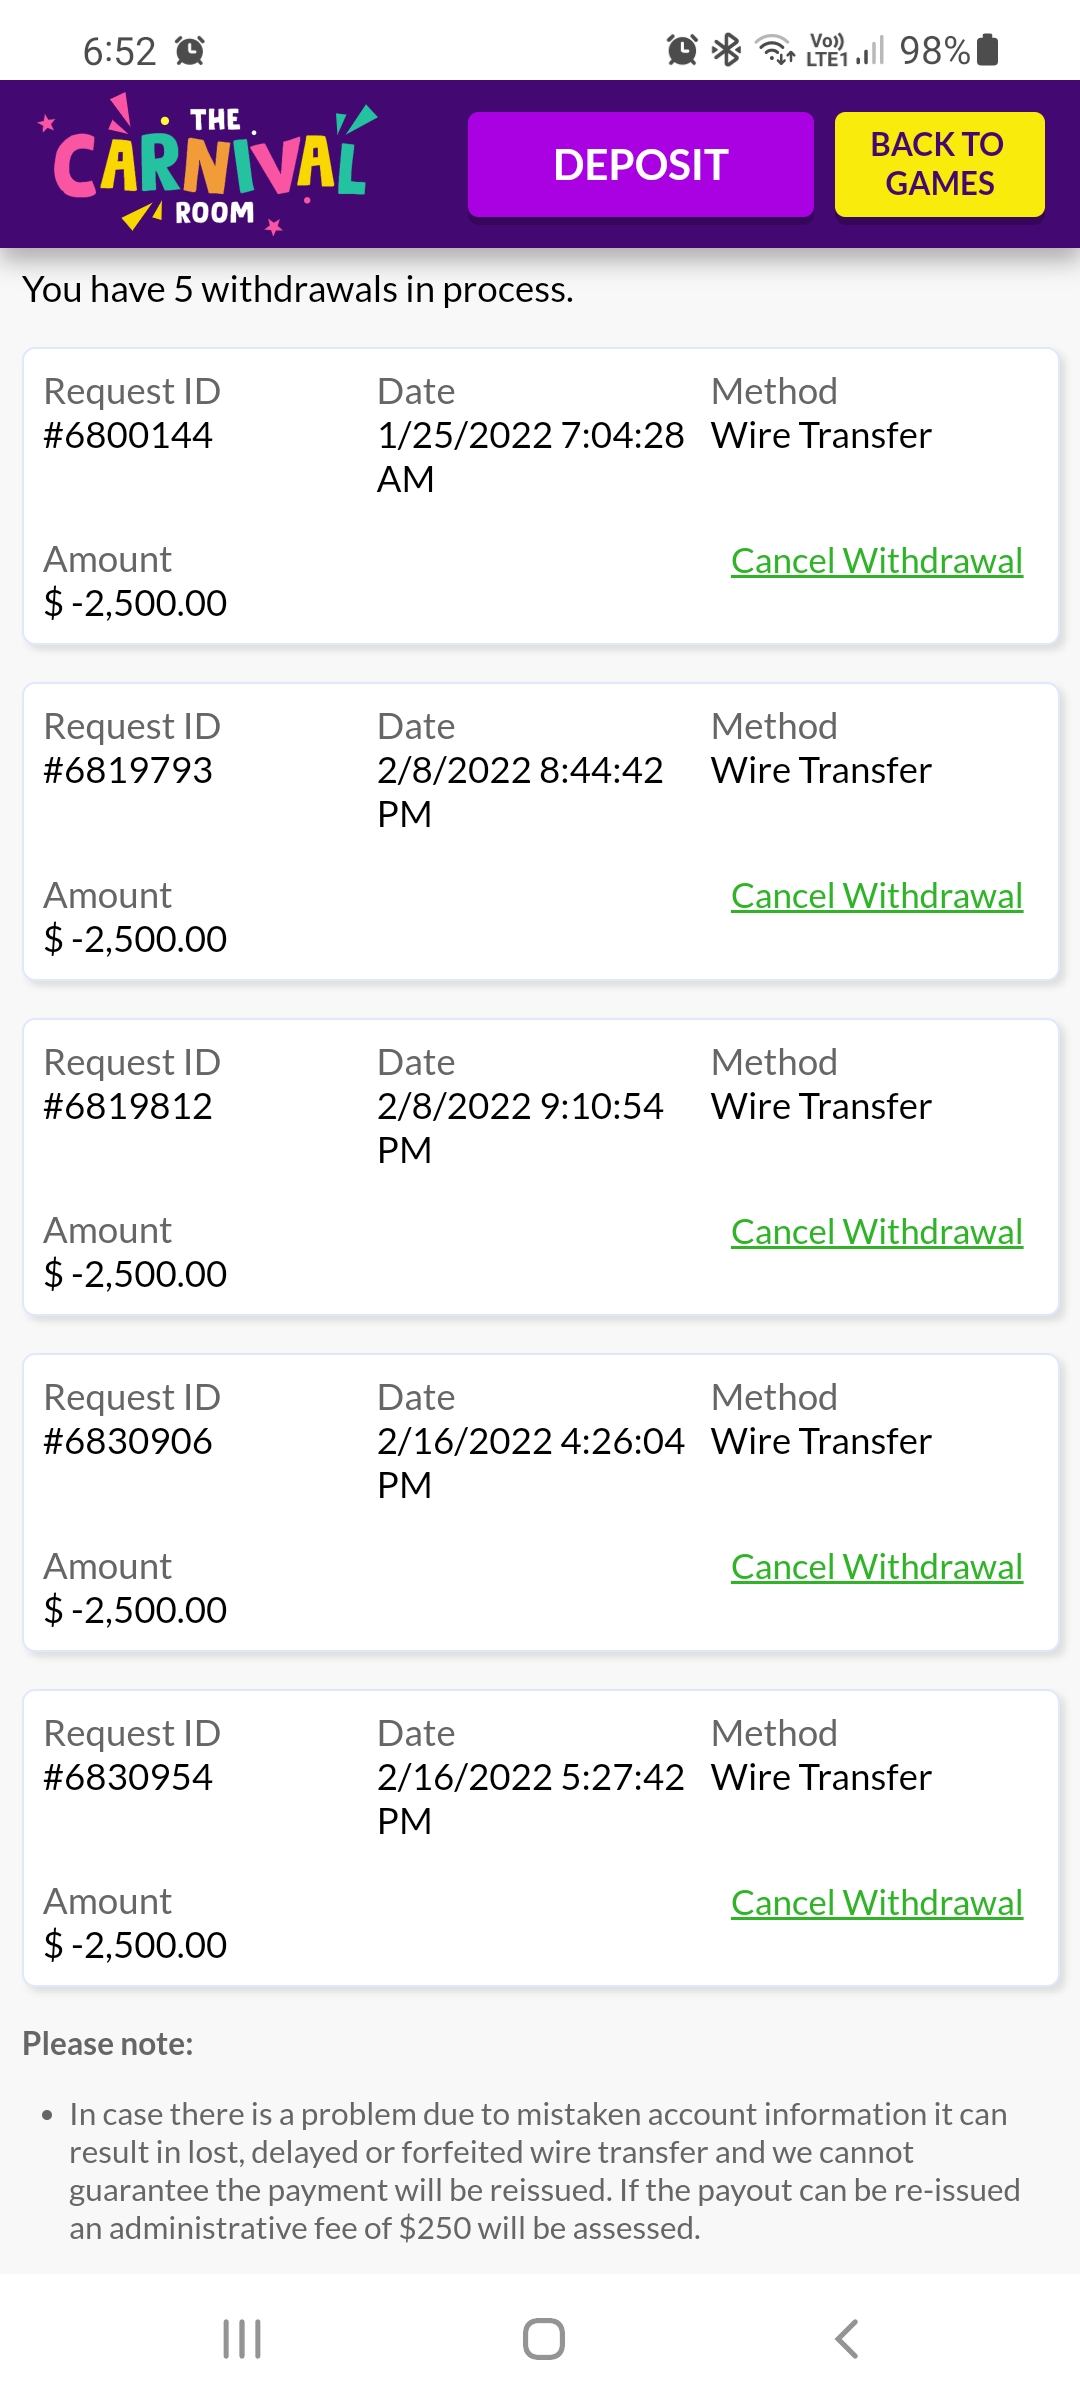Viewport: 1080px width, 2400px height.
Task: Tap the Bluetooth icon in status bar
Action: coord(727,49)
